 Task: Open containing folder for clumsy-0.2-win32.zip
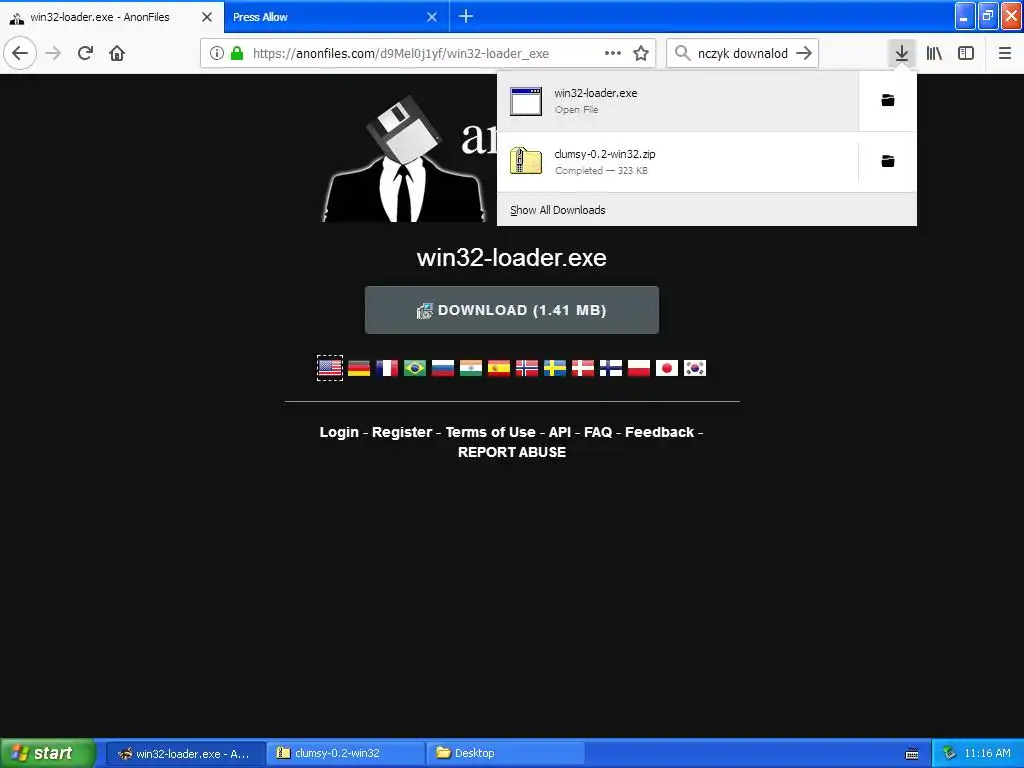coord(888,161)
